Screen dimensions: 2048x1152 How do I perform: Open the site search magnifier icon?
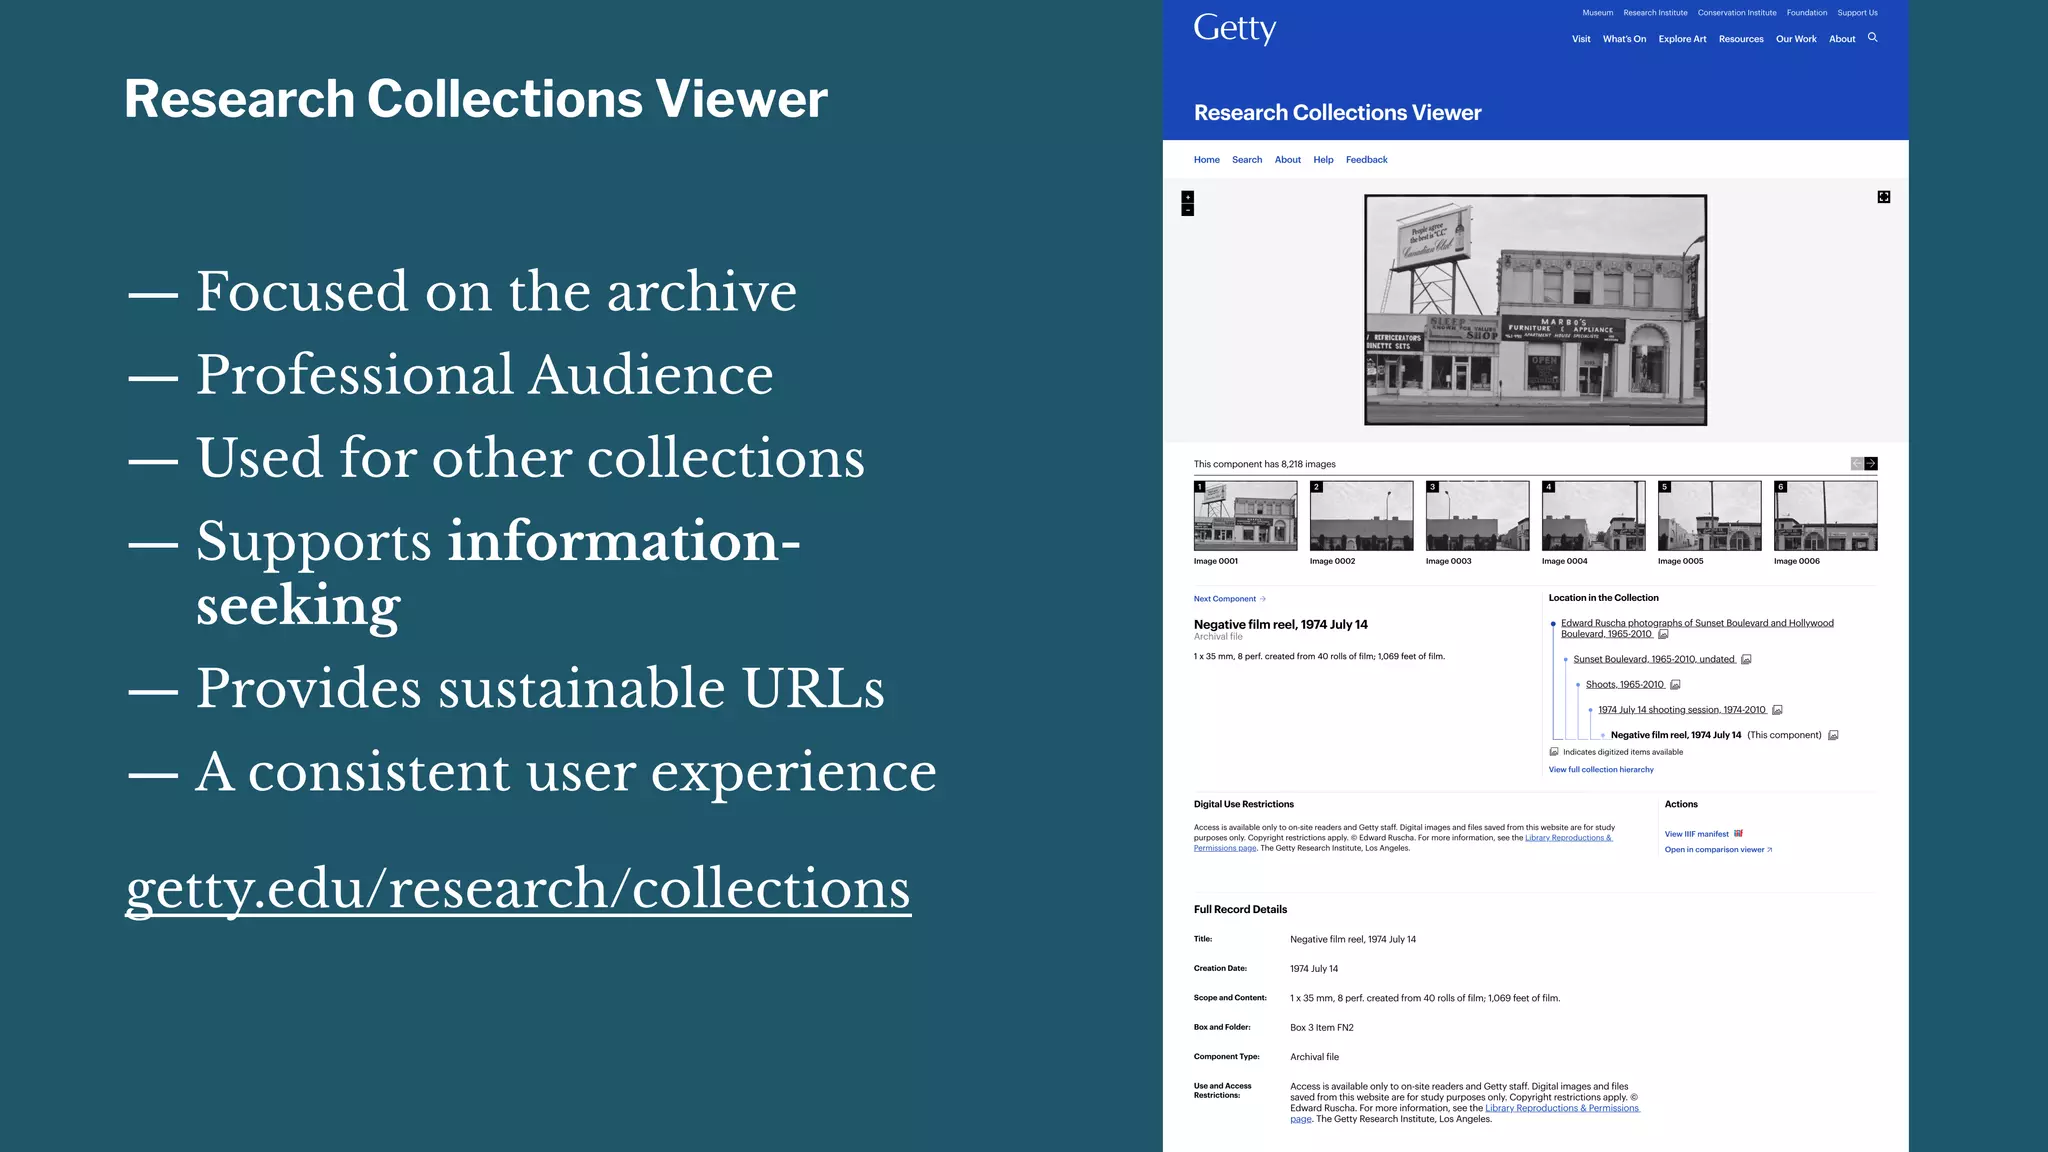[1873, 38]
